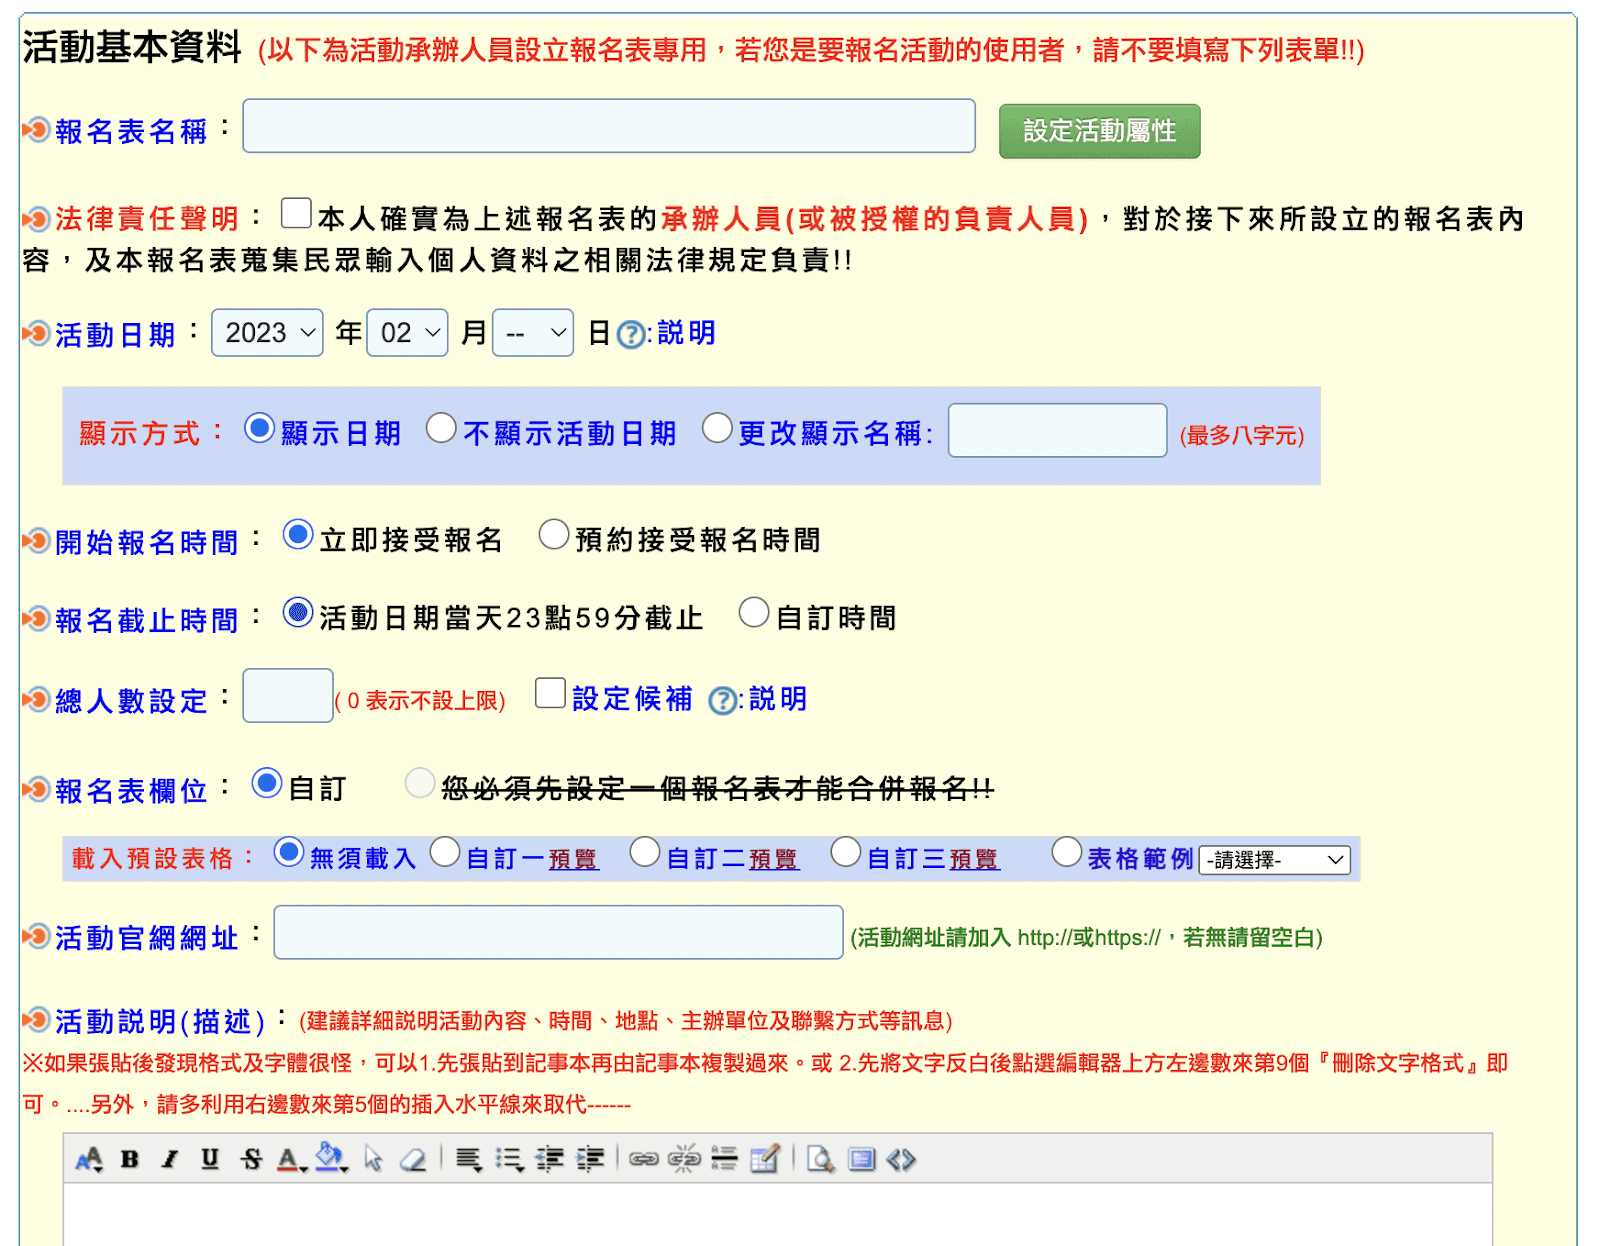Viewport: 1600px width, 1246px height.
Task: Focus the 總人數設定 number field
Action: click(x=288, y=696)
